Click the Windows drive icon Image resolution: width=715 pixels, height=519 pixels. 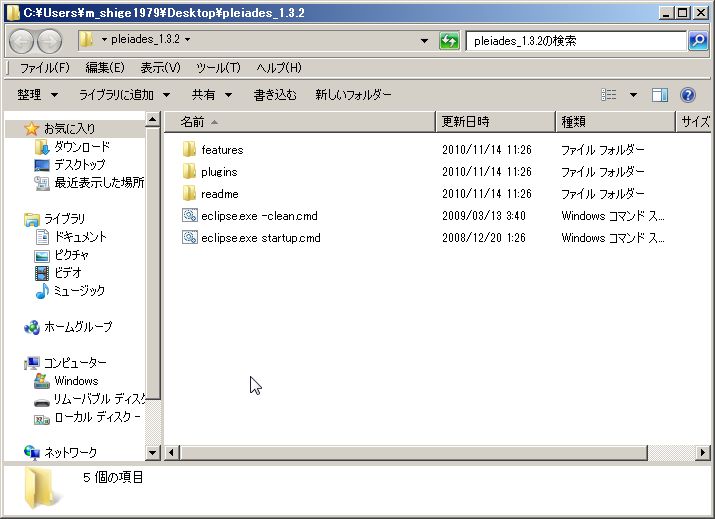[x=41, y=381]
